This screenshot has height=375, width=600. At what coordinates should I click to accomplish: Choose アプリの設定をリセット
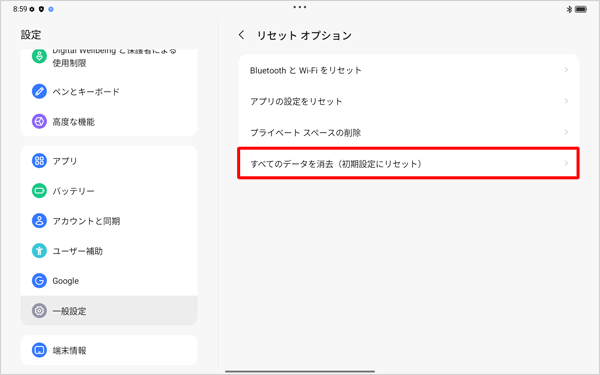click(x=409, y=101)
